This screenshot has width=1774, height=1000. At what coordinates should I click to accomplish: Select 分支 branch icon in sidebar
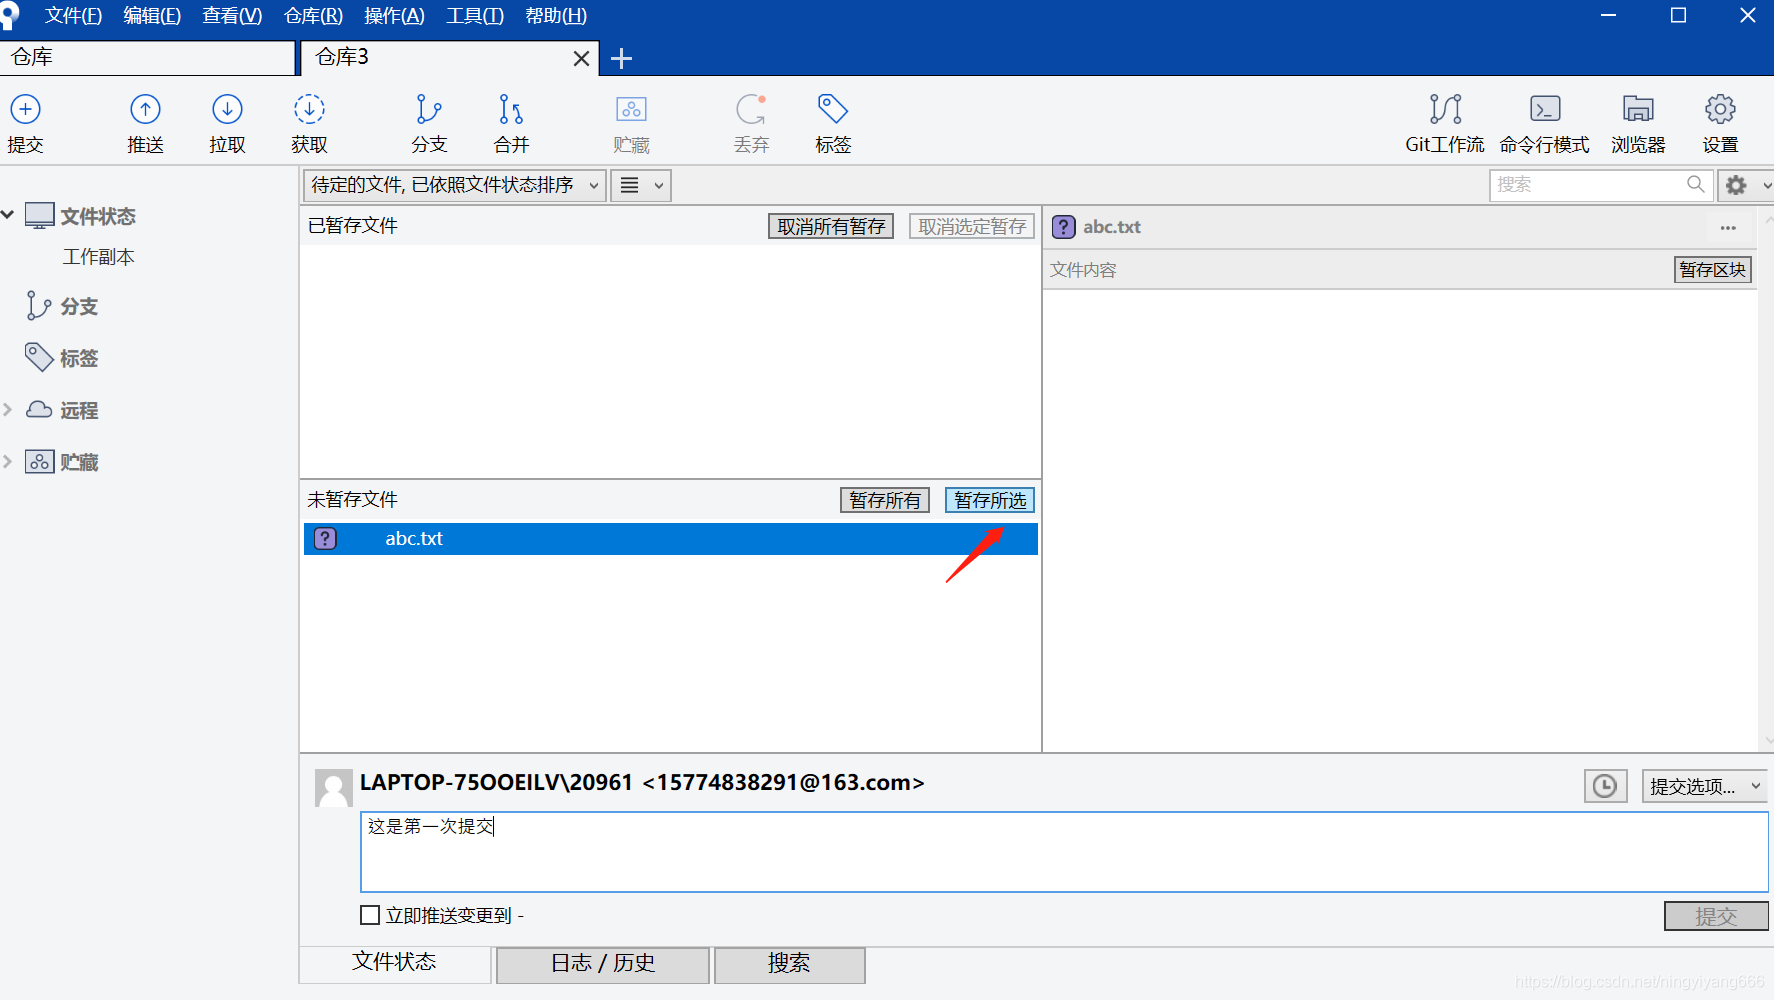coord(39,306)
